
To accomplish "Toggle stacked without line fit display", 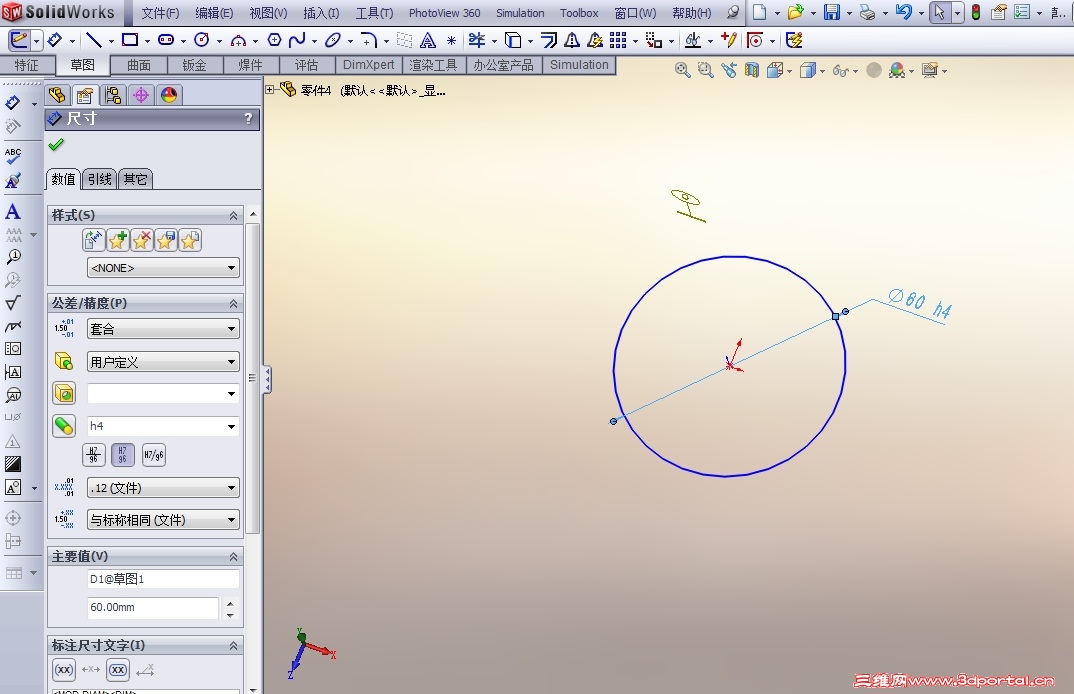I will 123,454.
